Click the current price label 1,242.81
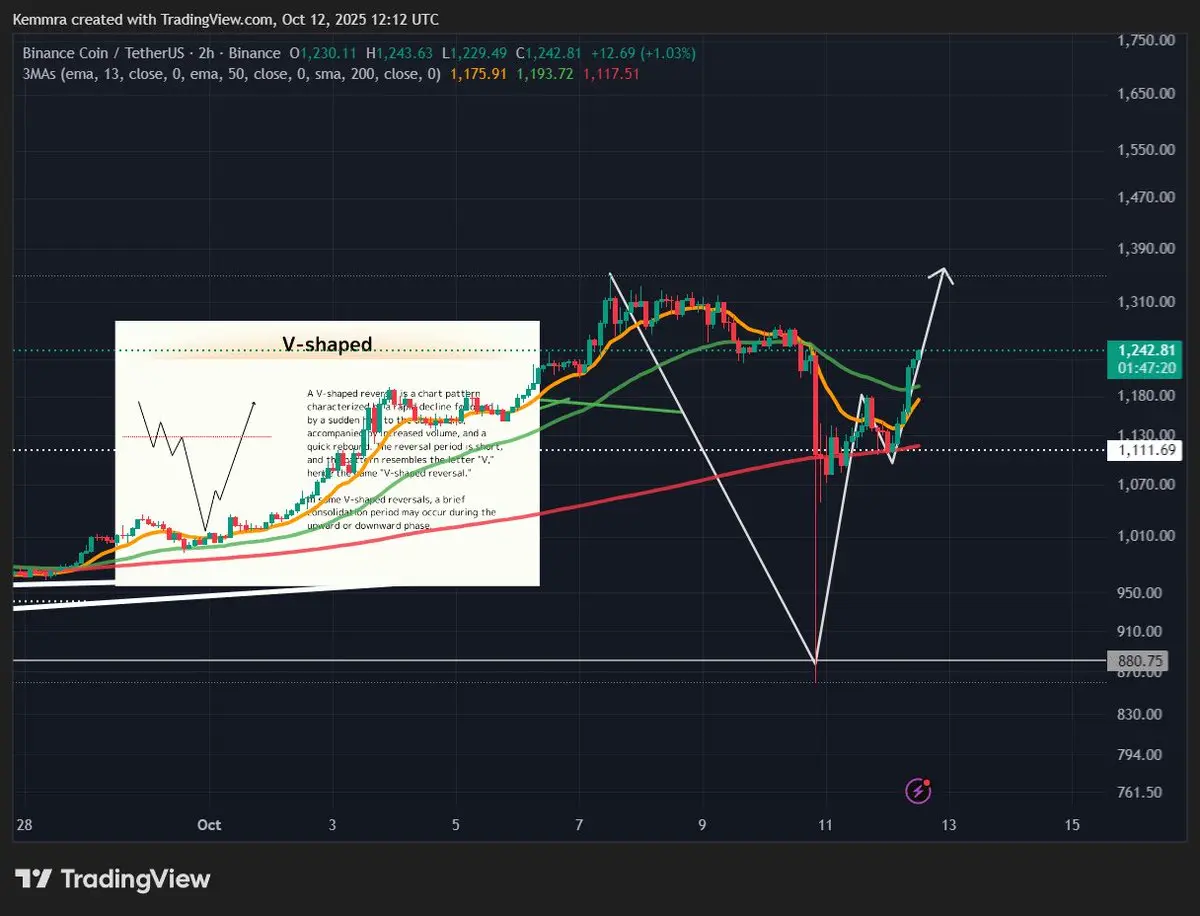 [x=1147, y=350]
